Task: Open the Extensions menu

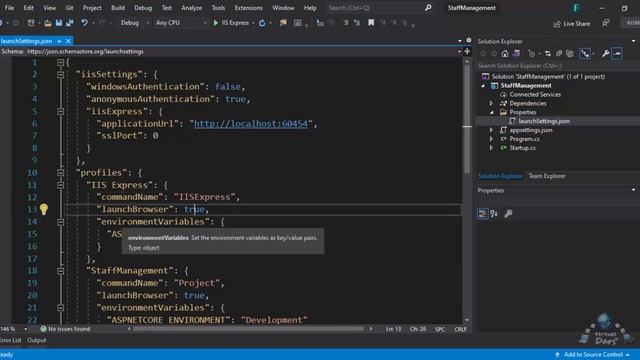Action: pyautogui.click(x=249, y=8)
